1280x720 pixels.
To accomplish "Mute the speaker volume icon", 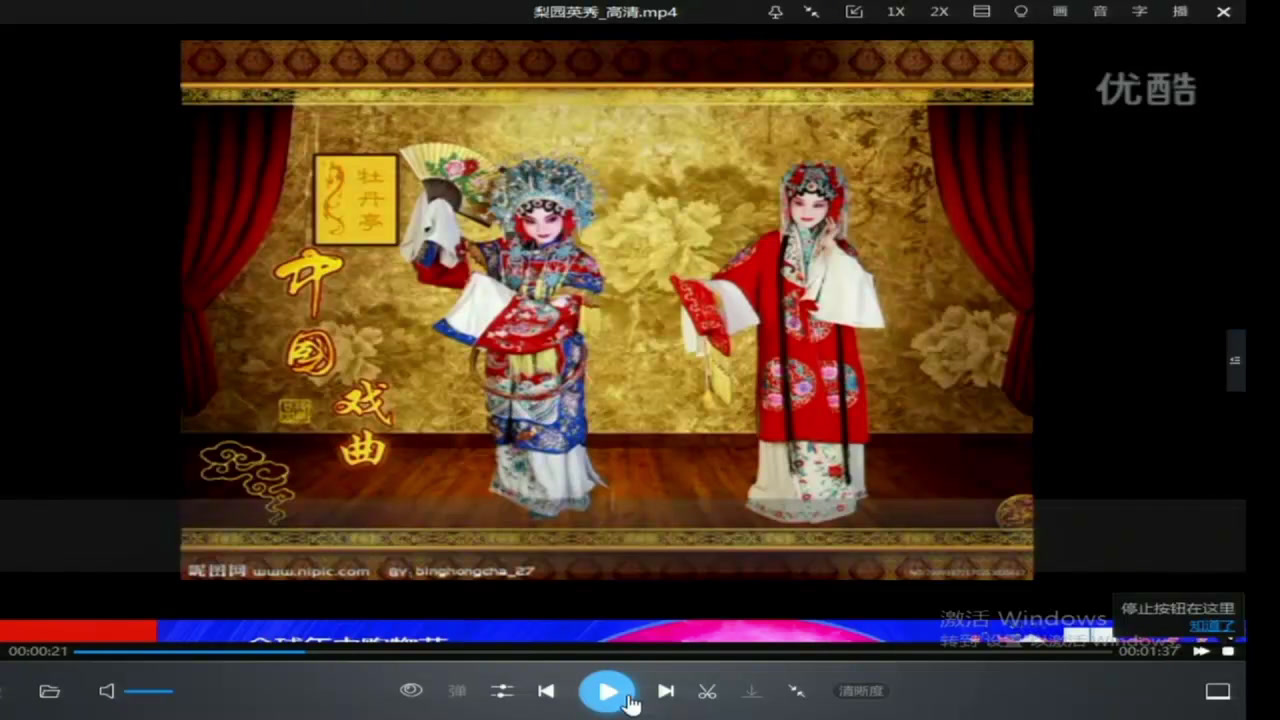I will point(107,691).
